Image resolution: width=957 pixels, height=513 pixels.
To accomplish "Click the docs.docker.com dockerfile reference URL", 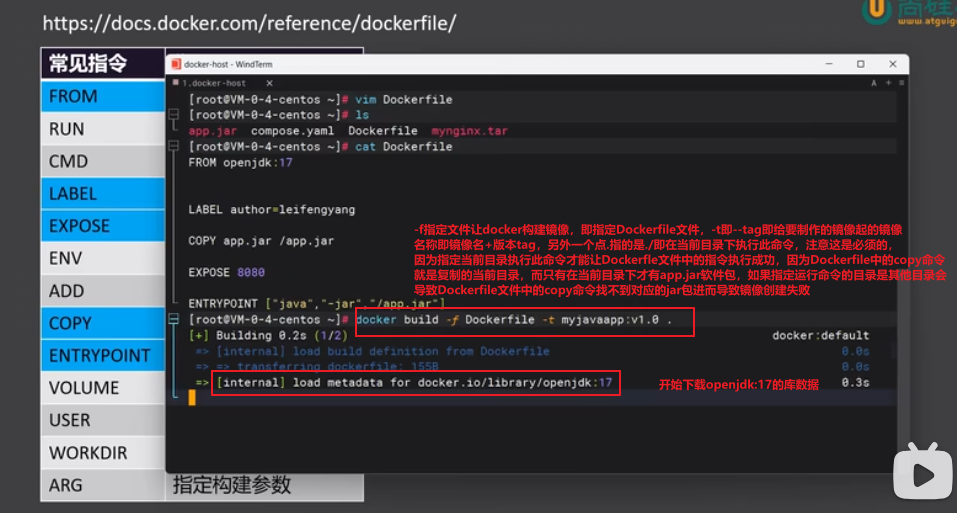I will point(249,23).
